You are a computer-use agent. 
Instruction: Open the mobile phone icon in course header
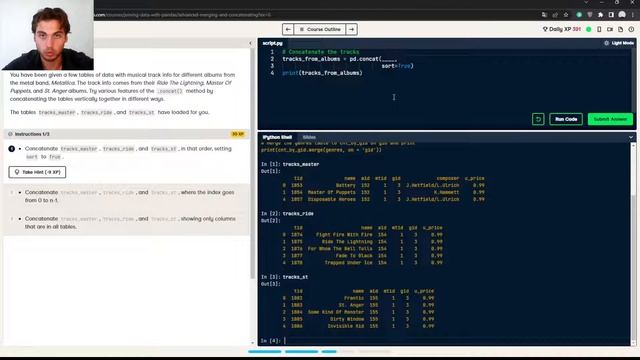click(599, 29)
